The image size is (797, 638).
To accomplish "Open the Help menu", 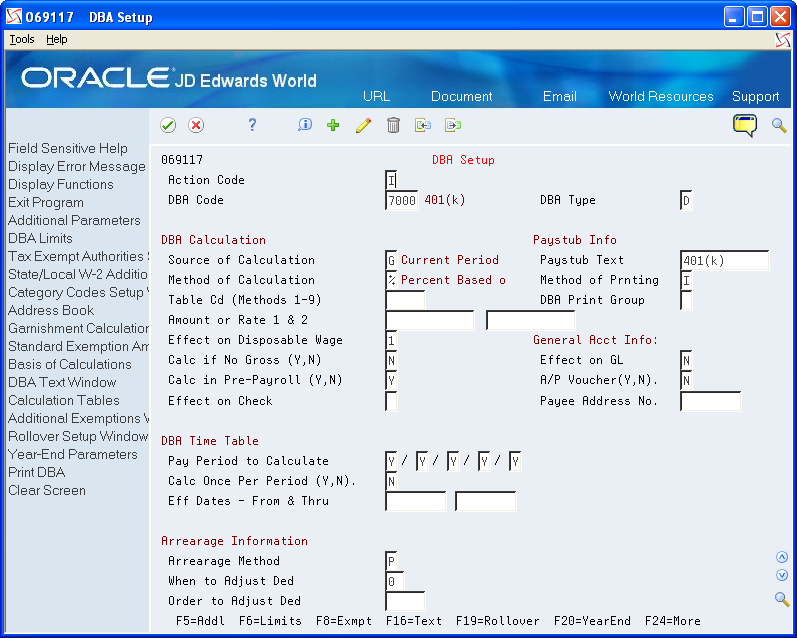I will [56, 40].
